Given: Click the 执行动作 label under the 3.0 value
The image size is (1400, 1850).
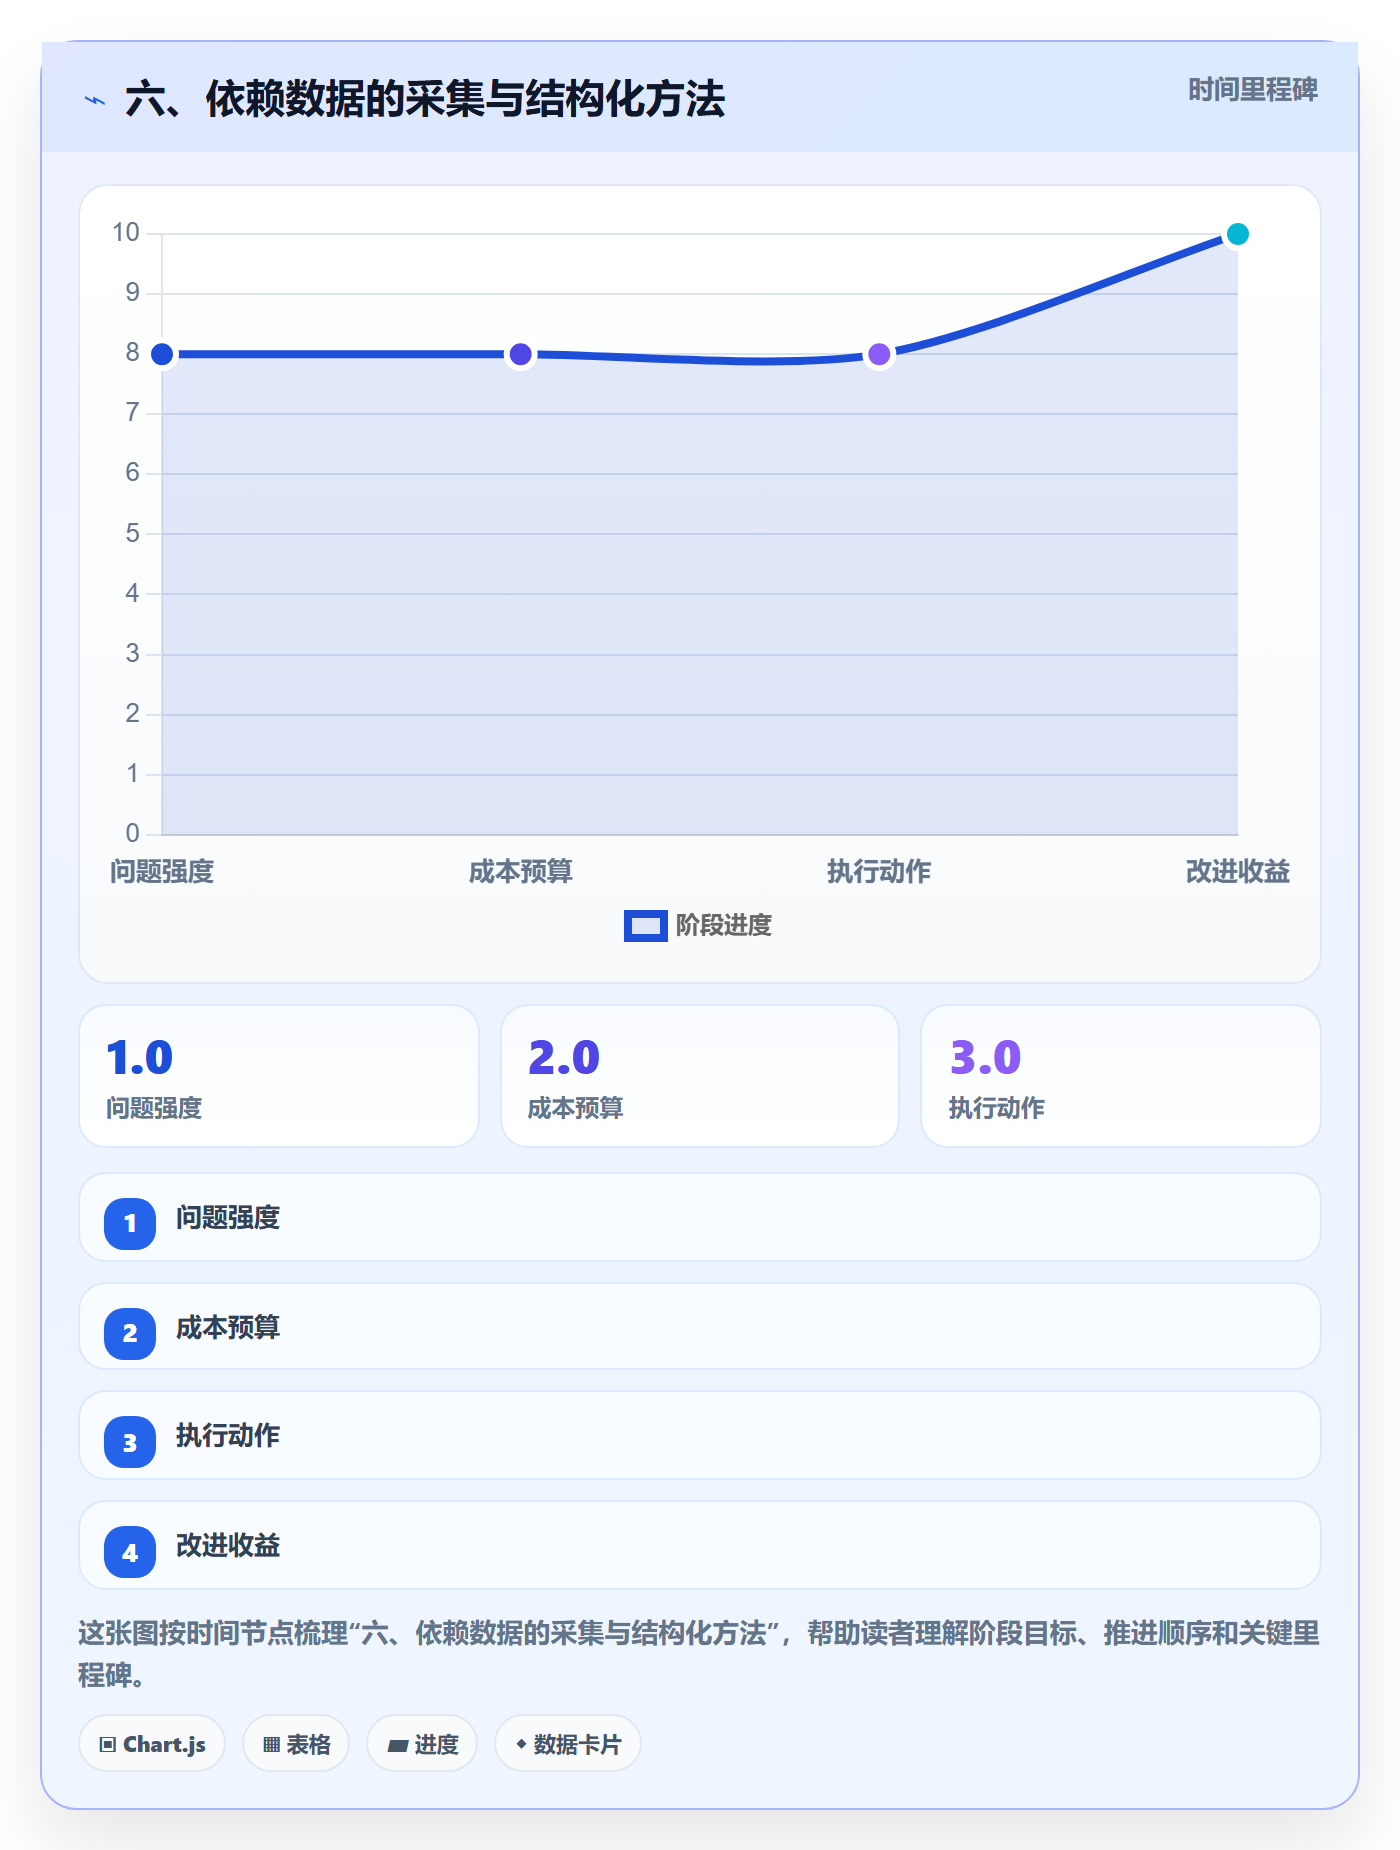Looking at the screenshot, I should point(997,1108).
